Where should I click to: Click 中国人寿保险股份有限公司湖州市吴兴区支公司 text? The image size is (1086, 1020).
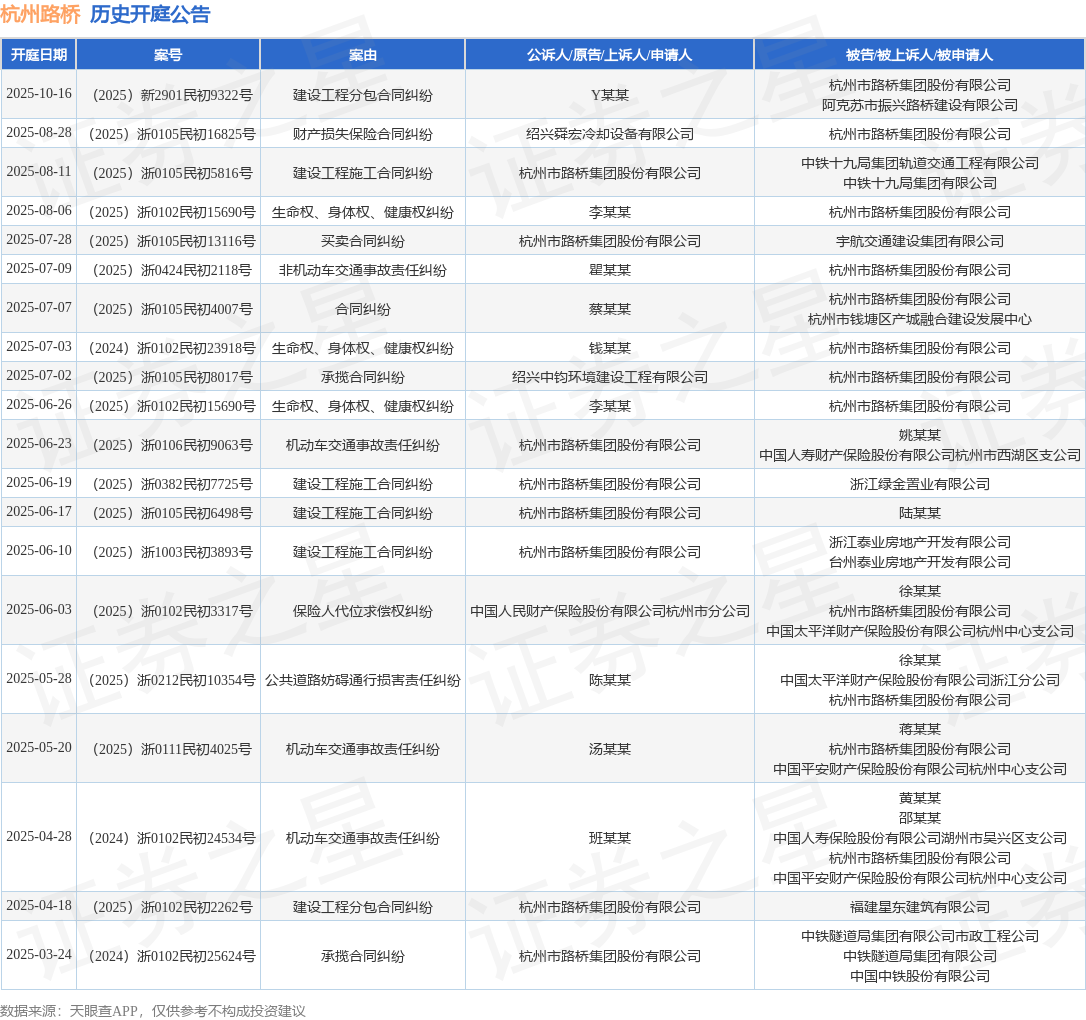tap(920, 838)
